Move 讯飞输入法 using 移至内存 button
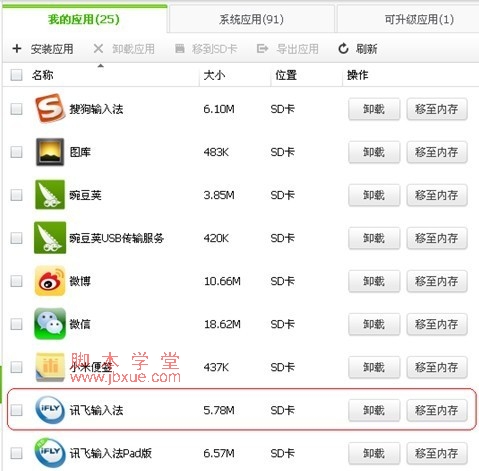This screenshot has width=479, height=471. click(437, 410)
